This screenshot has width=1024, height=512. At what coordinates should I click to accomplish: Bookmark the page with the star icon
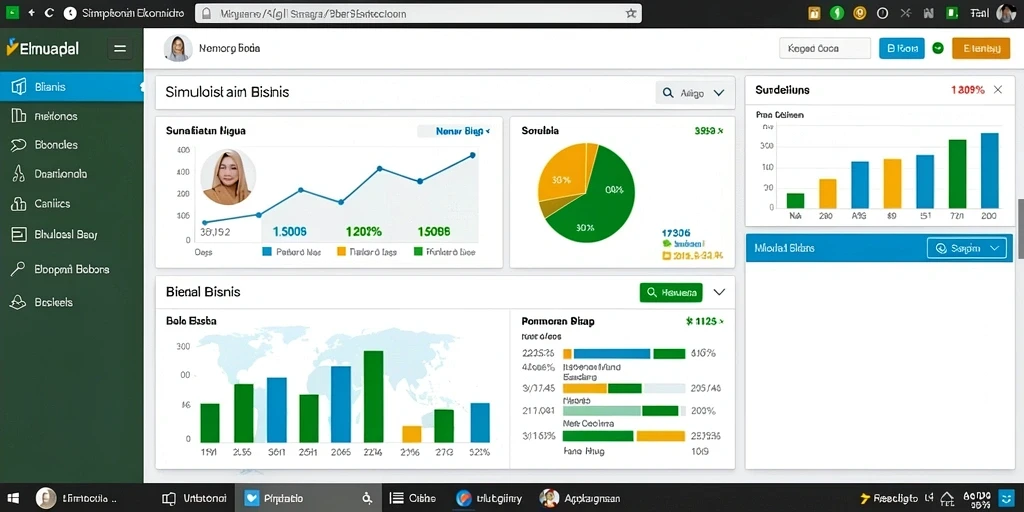[x=631, y=13]
